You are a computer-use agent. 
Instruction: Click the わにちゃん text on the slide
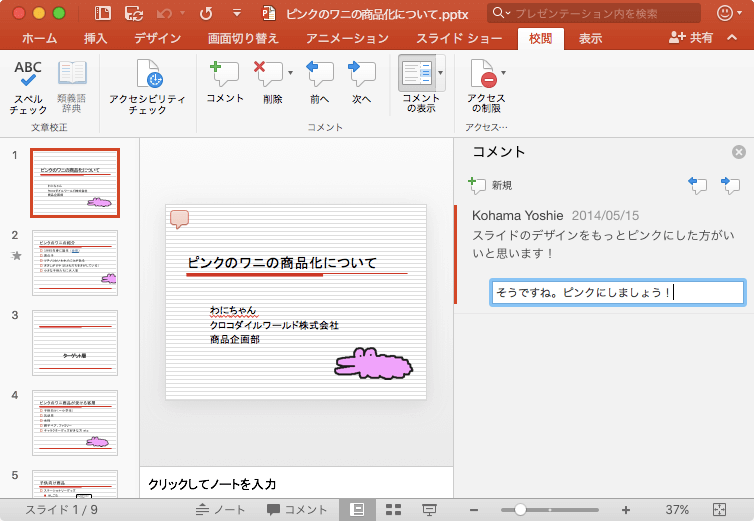pos(233,310)
